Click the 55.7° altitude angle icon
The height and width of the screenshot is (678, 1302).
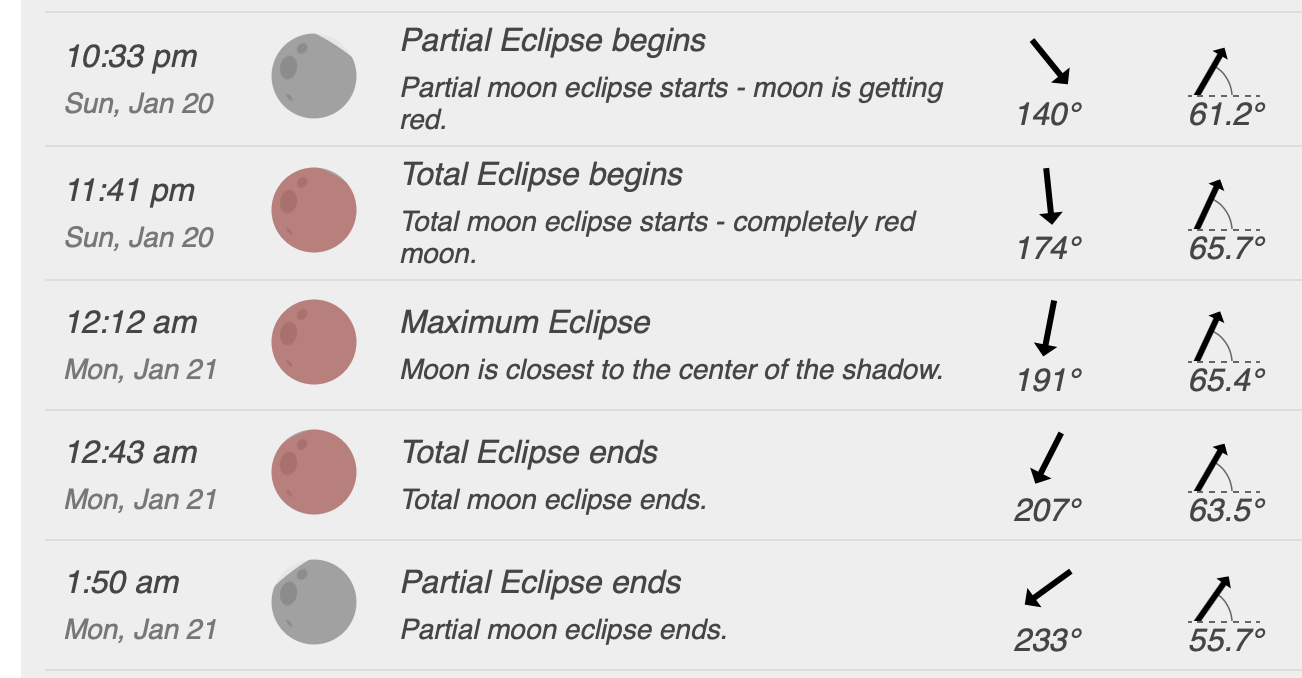[1213, 598]
